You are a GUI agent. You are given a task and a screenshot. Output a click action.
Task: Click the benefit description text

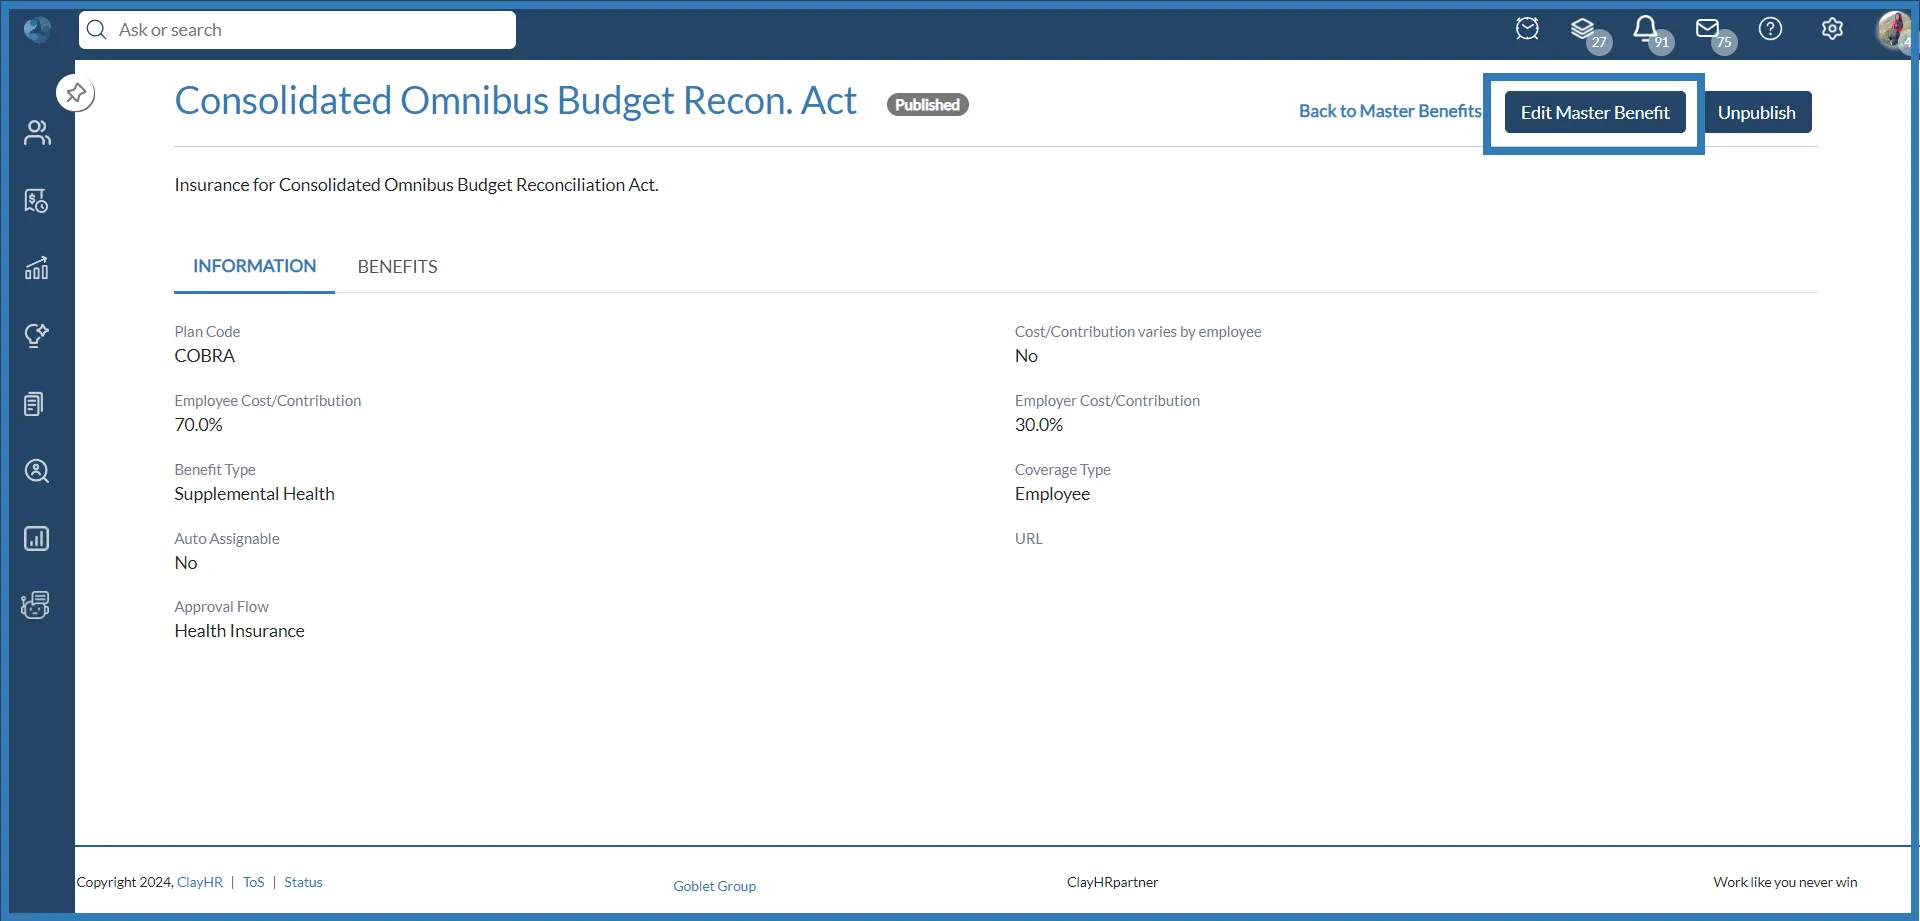tap(417, 185)
